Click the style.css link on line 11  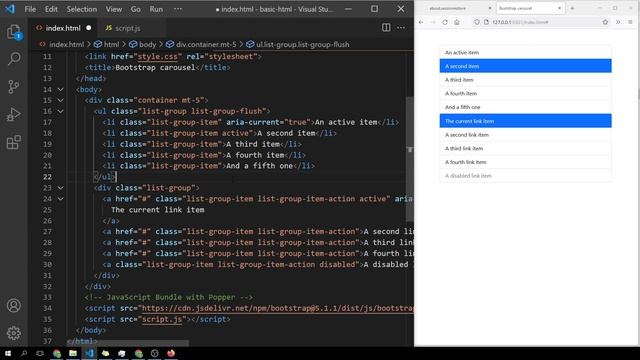(157, 56)
